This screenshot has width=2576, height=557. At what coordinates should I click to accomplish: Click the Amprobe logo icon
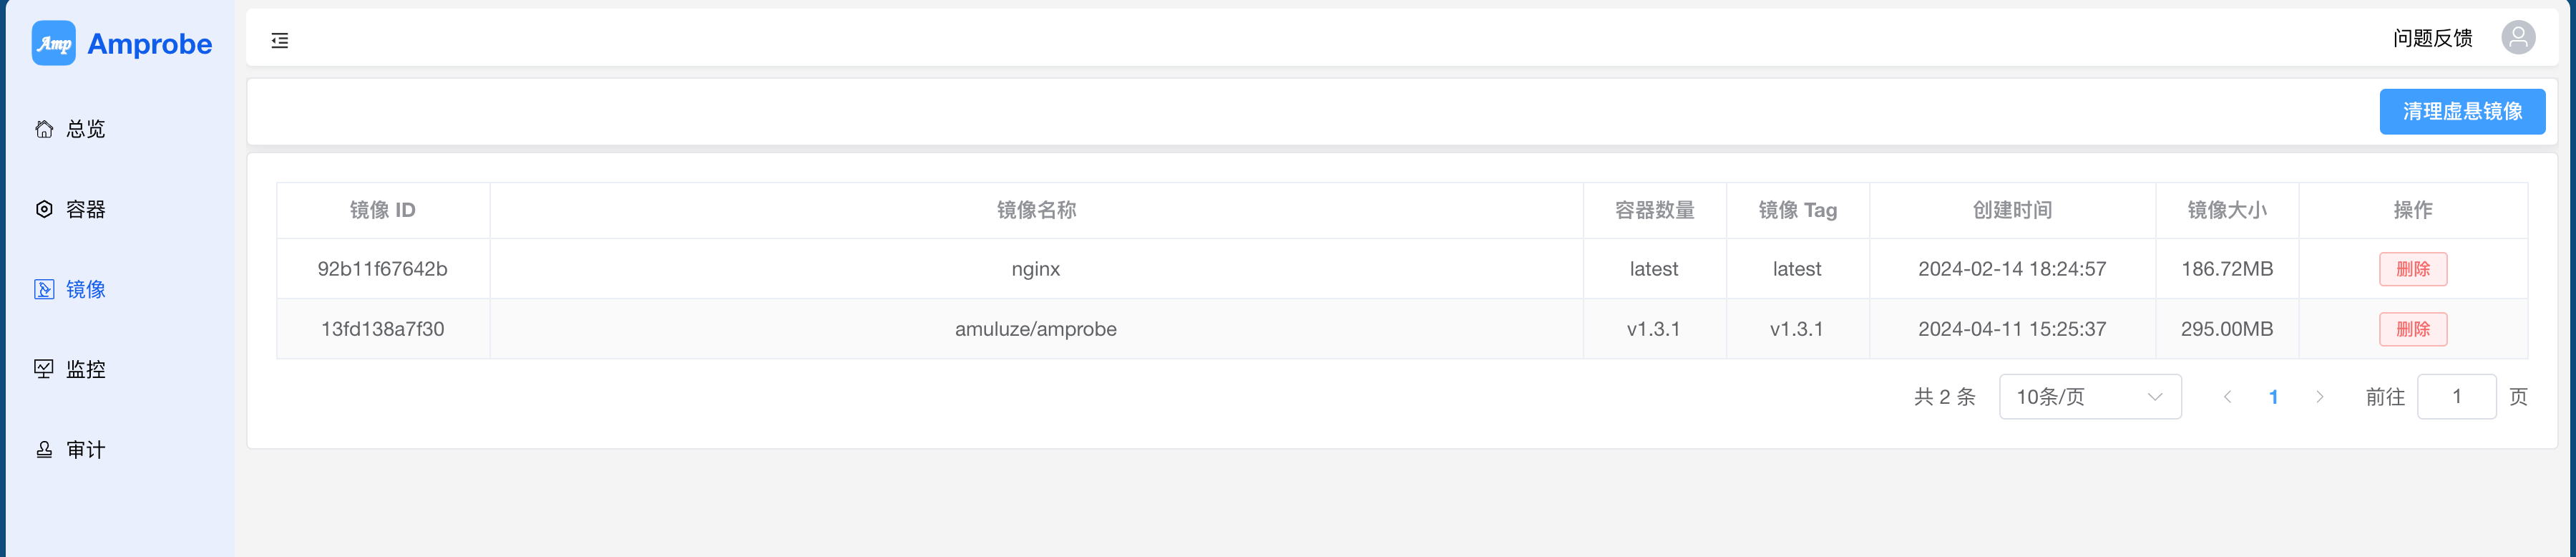pyautogui.click(x=53, y=43)
